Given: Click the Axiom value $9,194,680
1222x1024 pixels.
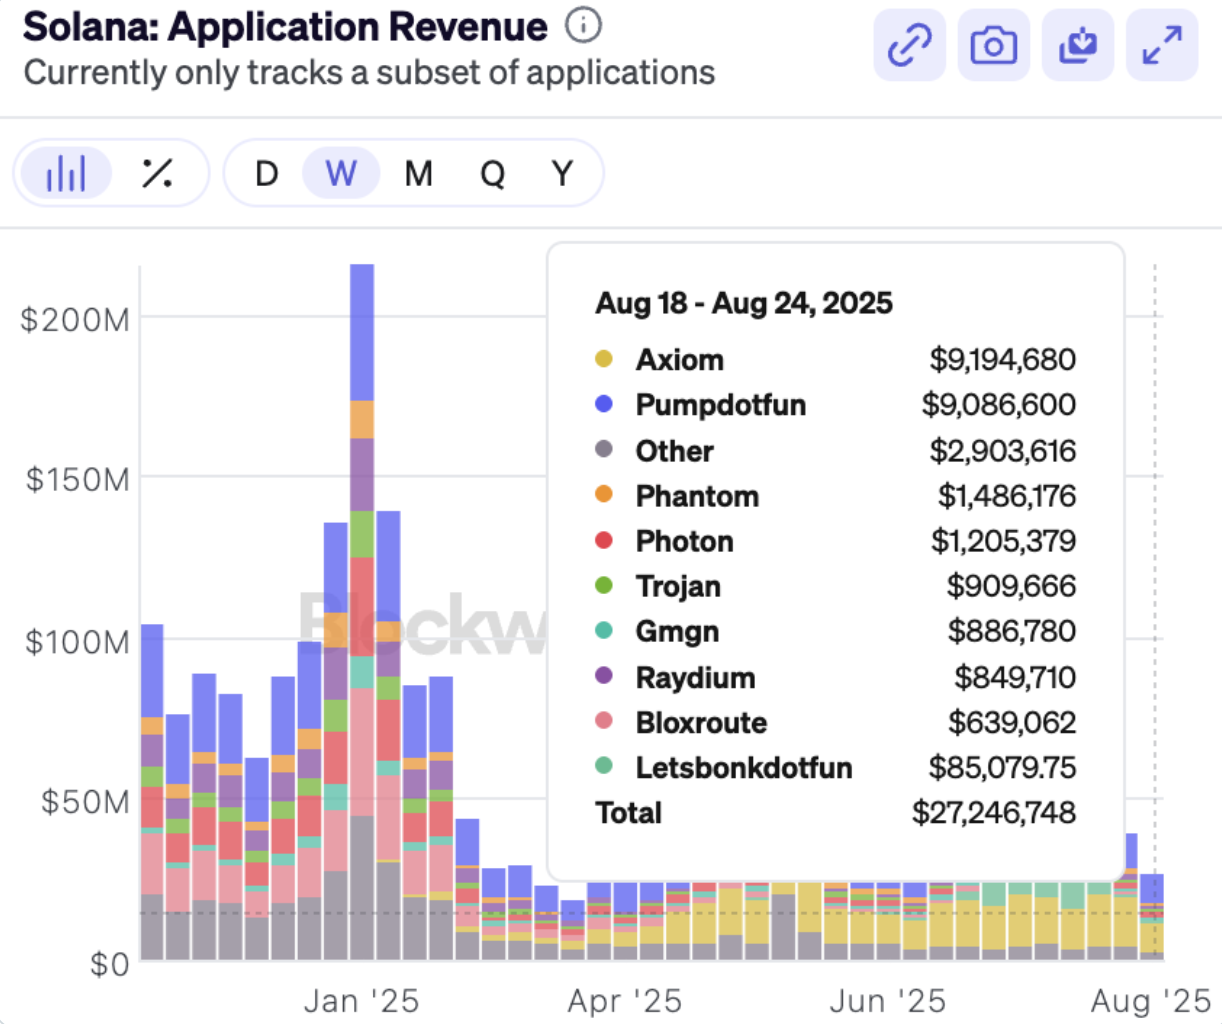Looking at the screenshot, I should 1003,360.
